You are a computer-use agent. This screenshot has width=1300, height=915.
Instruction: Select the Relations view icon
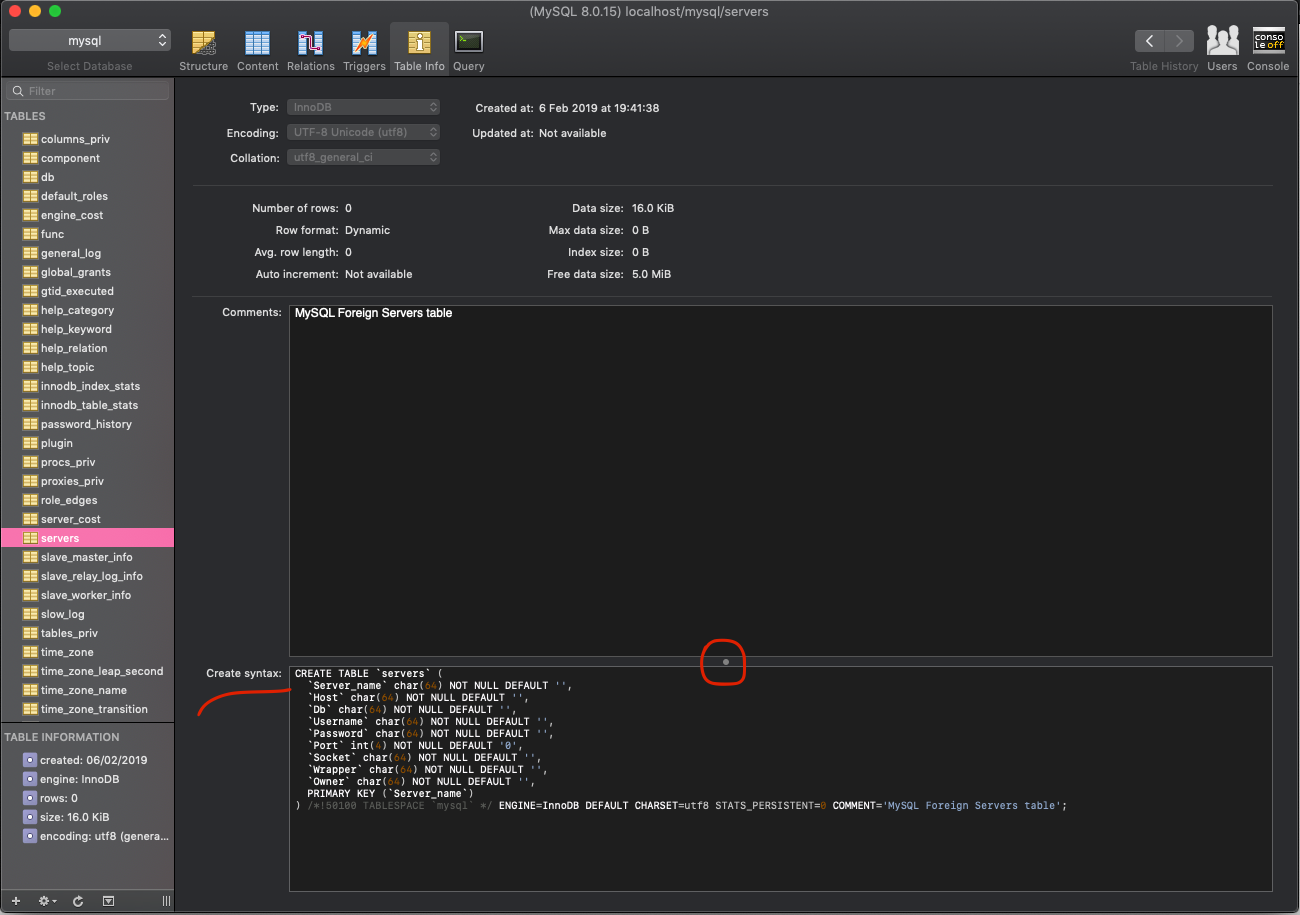tap(310, 47)
